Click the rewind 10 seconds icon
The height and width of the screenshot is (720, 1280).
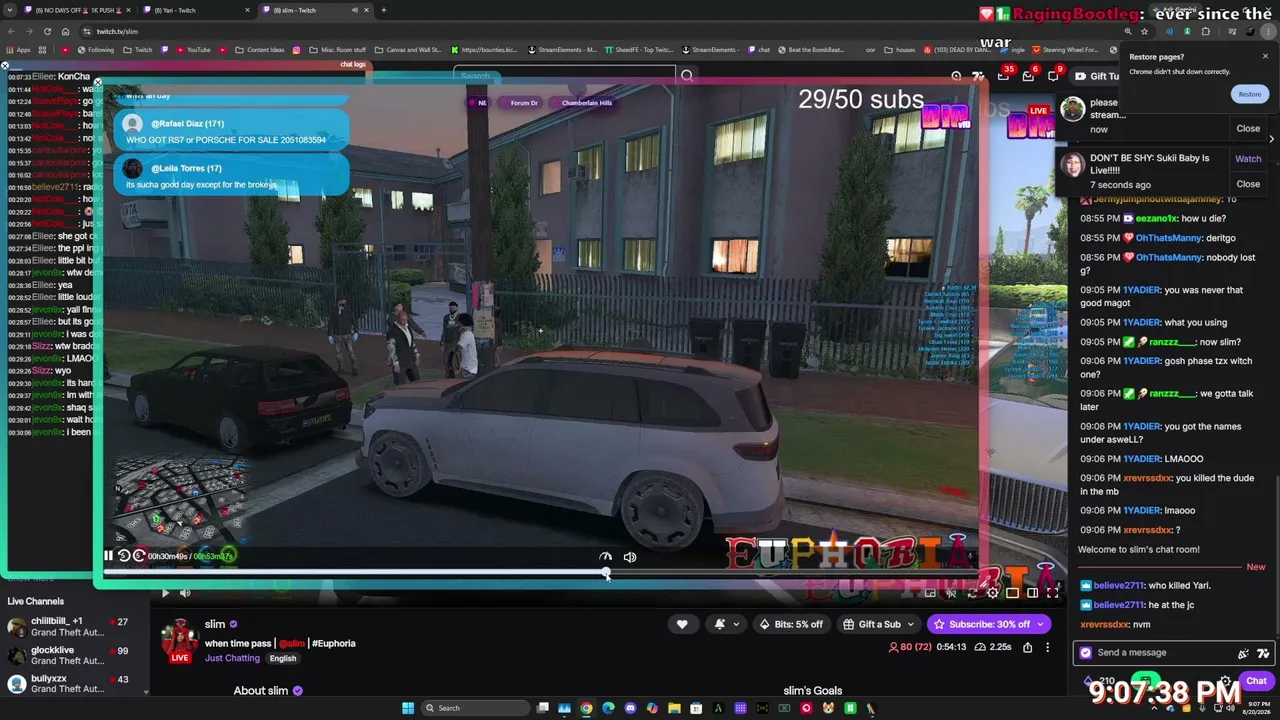click(124, 556)
